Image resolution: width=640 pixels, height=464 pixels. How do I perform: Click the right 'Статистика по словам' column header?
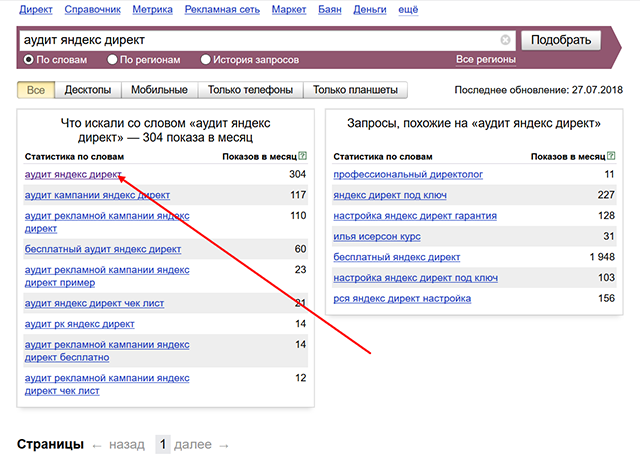pos(383,157)
